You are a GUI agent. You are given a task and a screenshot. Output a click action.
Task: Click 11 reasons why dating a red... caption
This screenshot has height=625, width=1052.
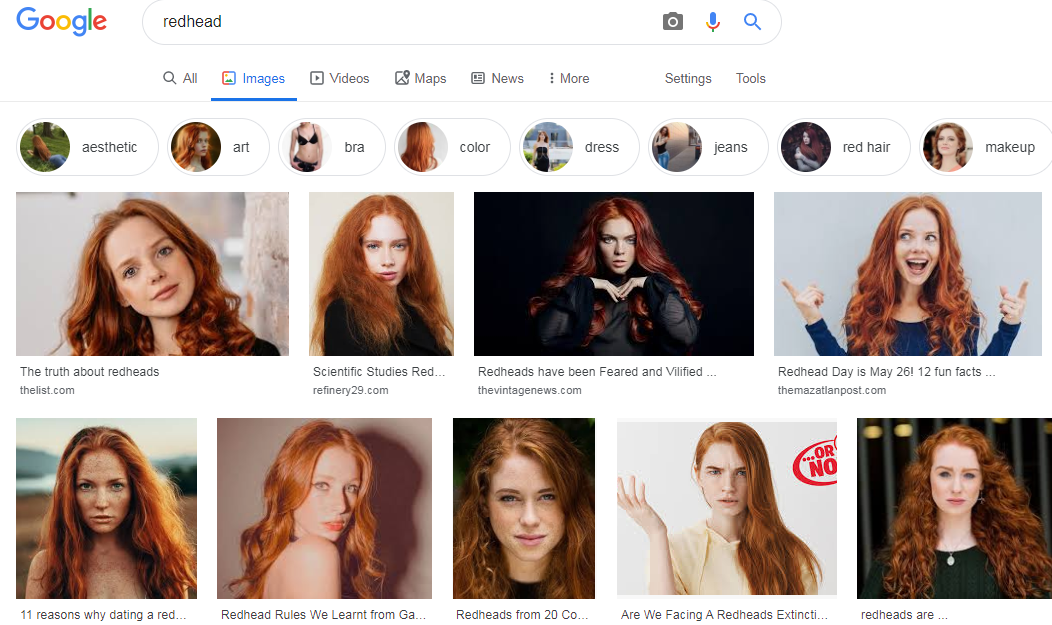tap(103, 615)
